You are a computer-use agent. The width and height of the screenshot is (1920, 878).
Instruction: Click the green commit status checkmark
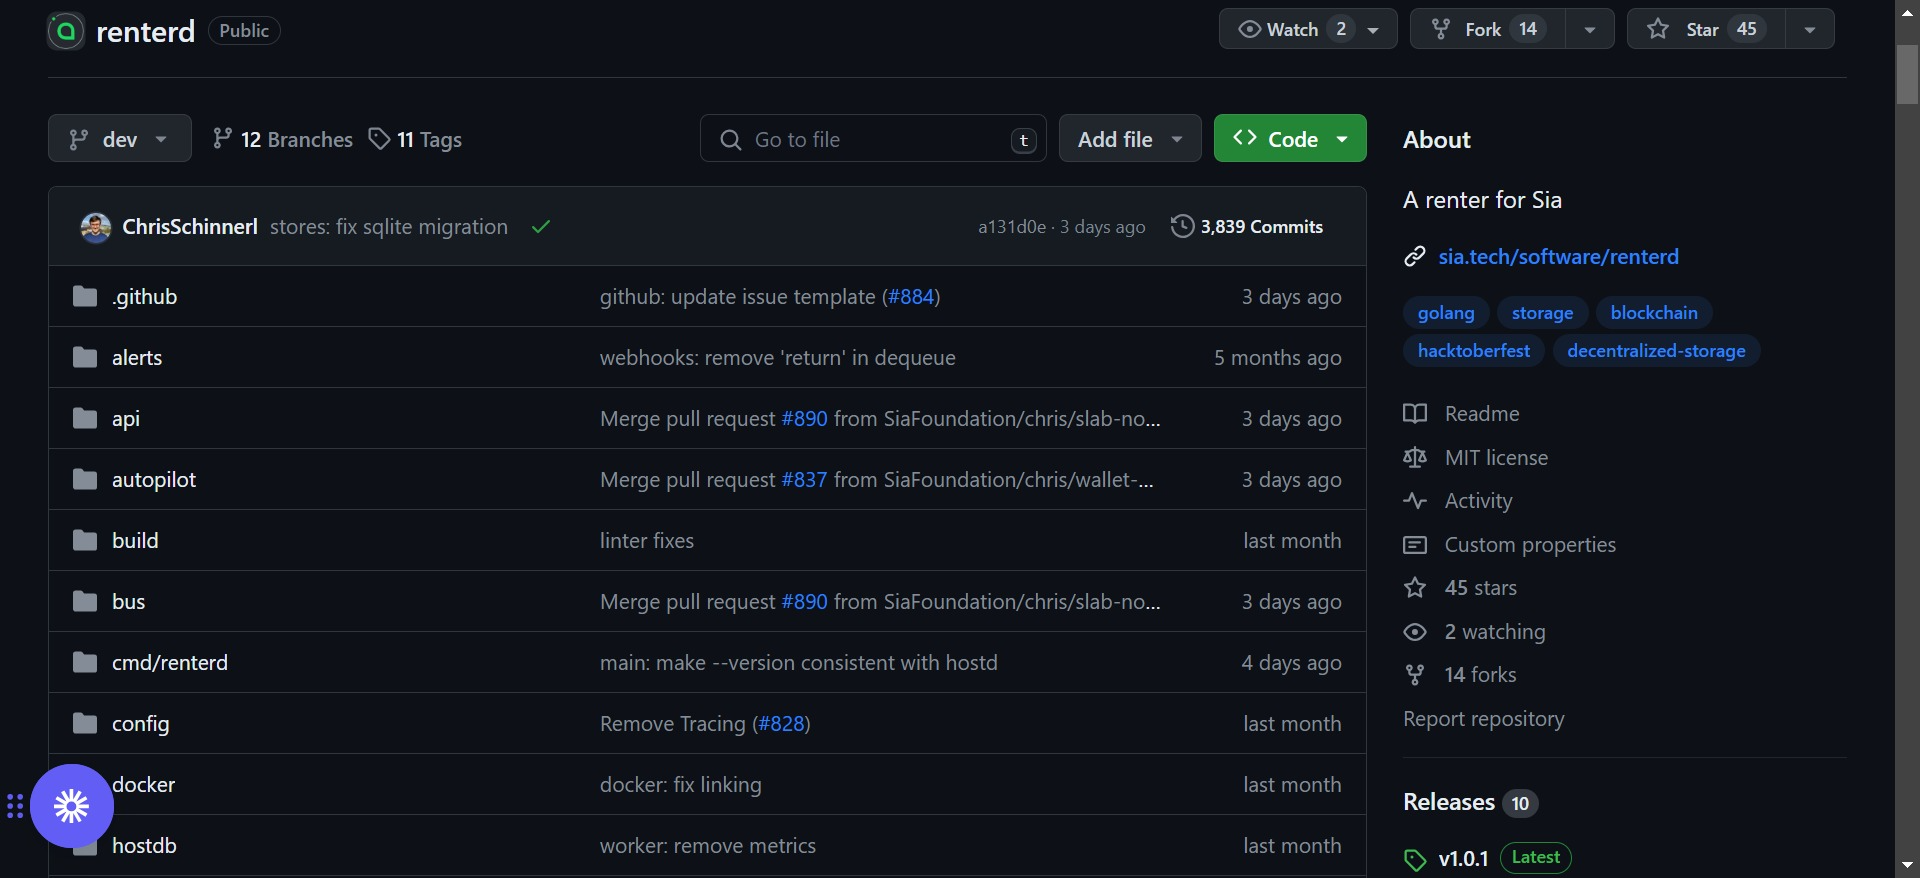[x=541, y=227]
